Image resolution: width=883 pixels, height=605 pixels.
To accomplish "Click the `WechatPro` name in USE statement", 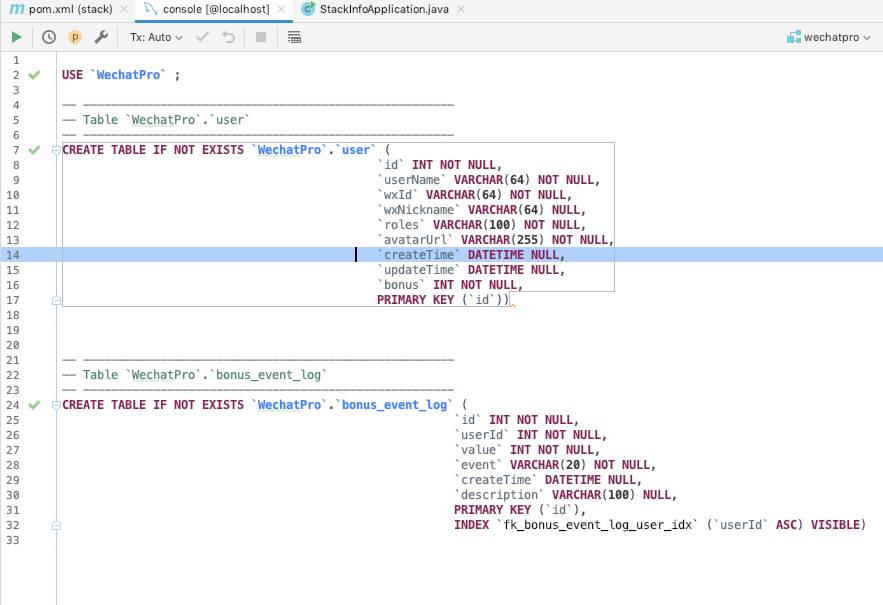I will 128,75.
